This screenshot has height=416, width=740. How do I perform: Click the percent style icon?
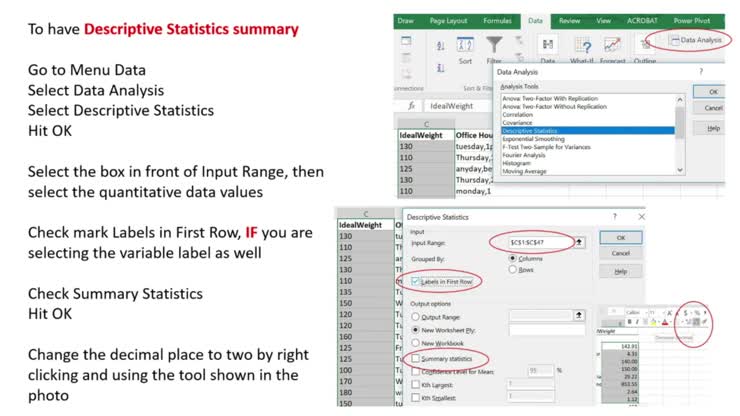(x=697, y=313)
